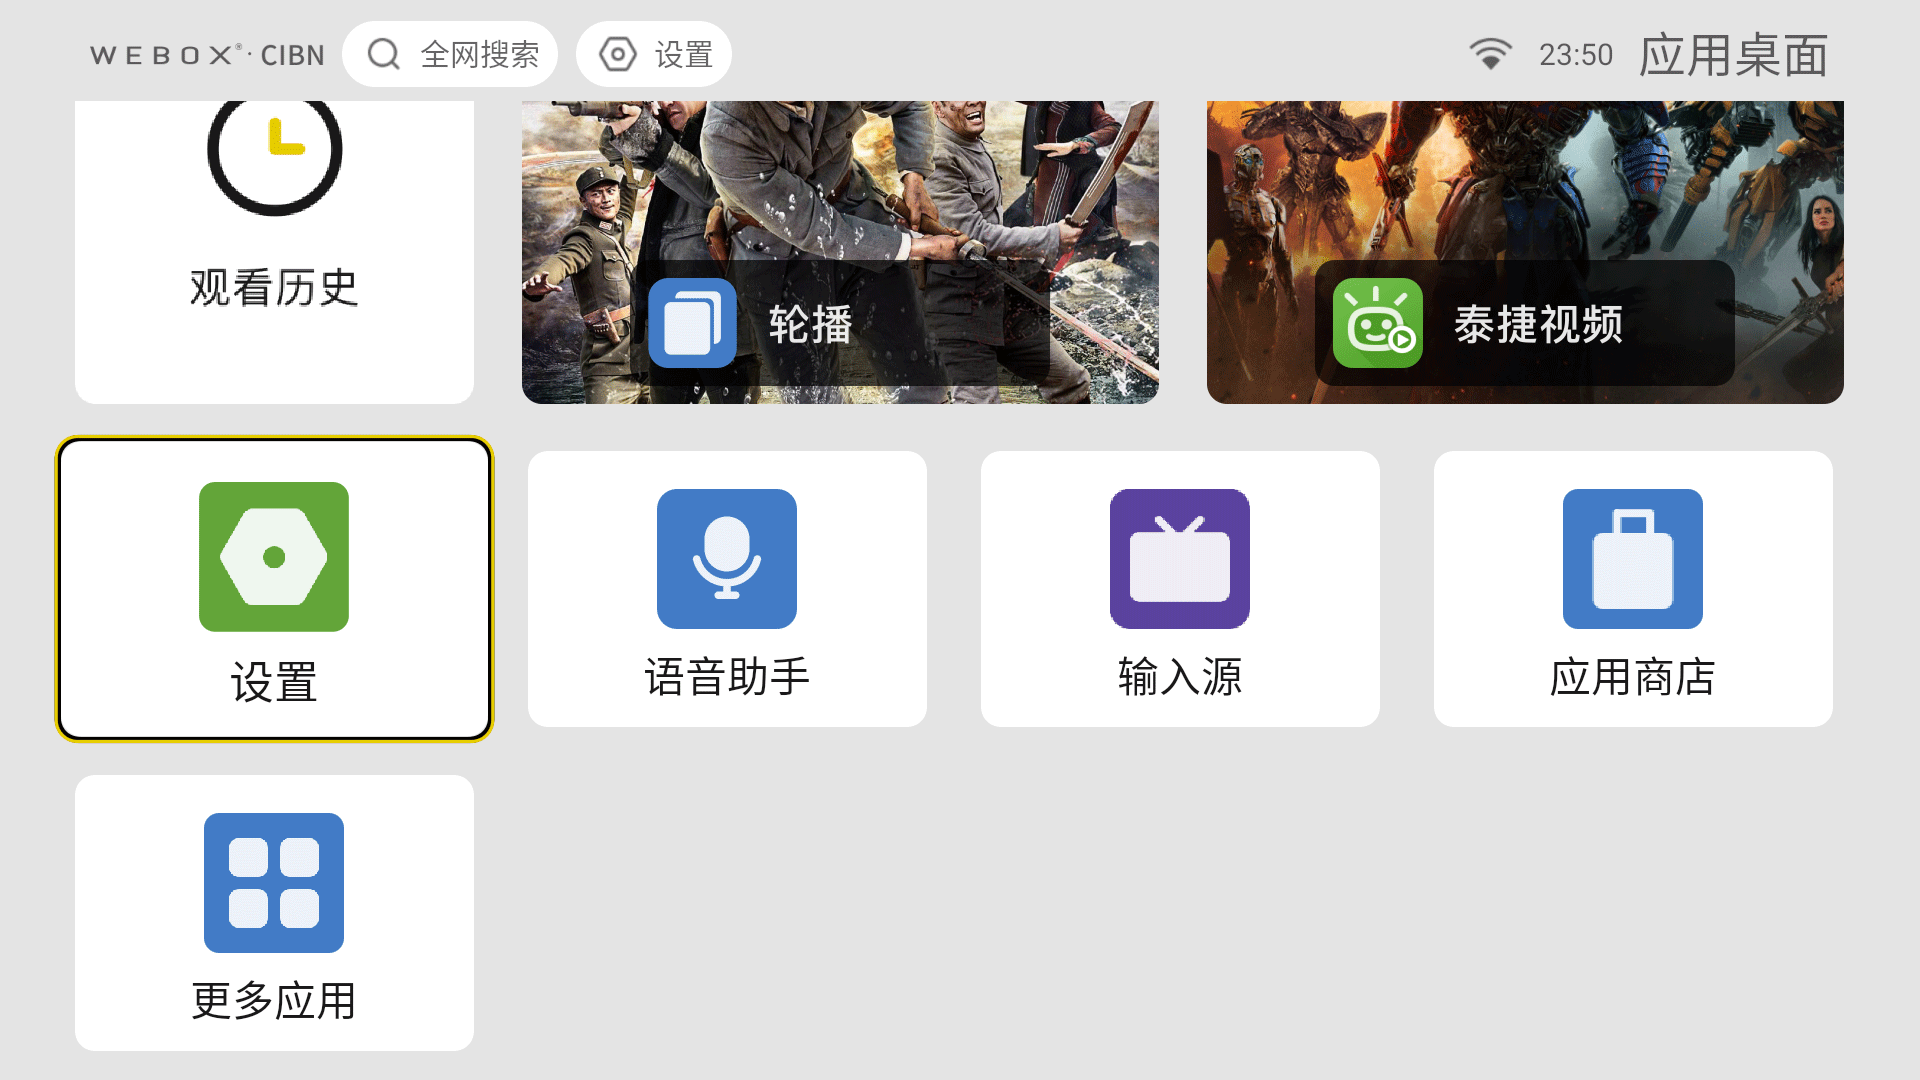
Task: Click 全网搜索 search button
Action: [x=452, y=54]
